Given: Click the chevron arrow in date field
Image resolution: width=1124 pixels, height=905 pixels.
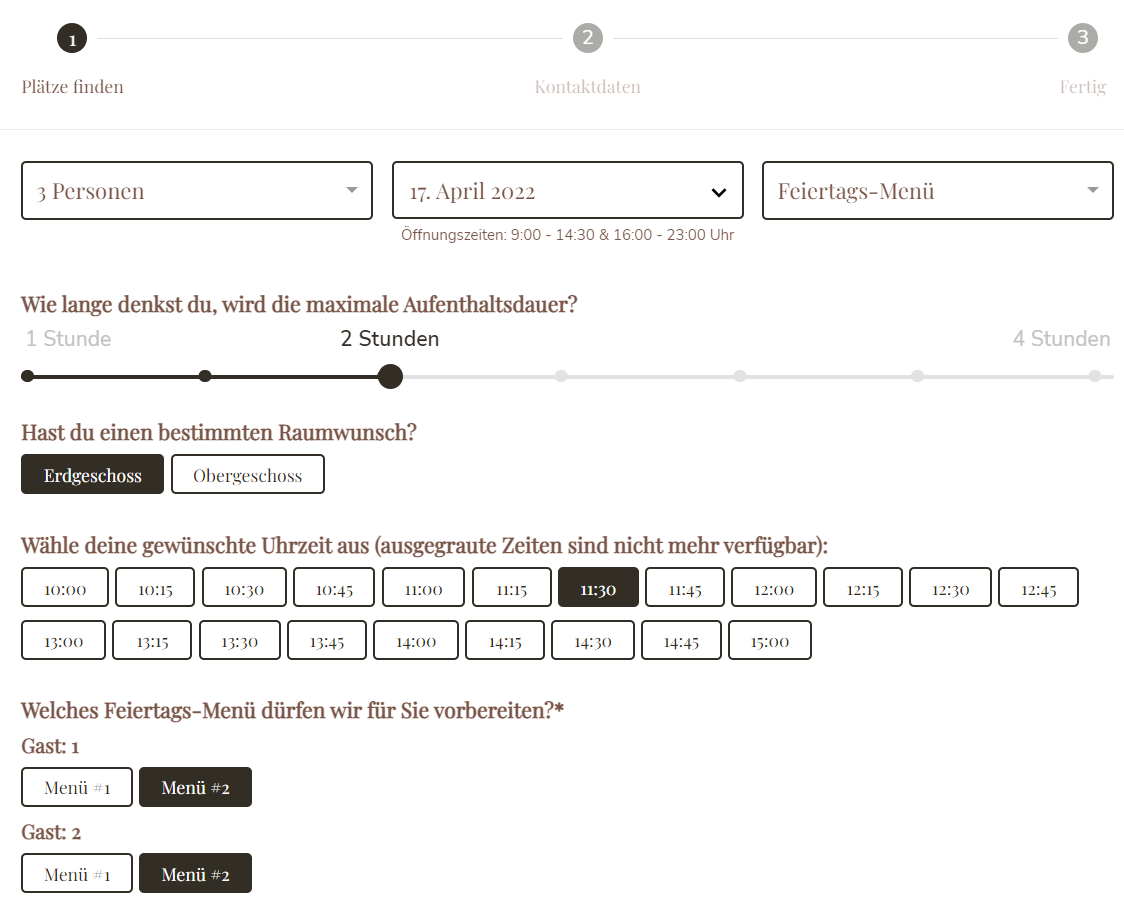Looking at the screenshot, I should point(718,192).
